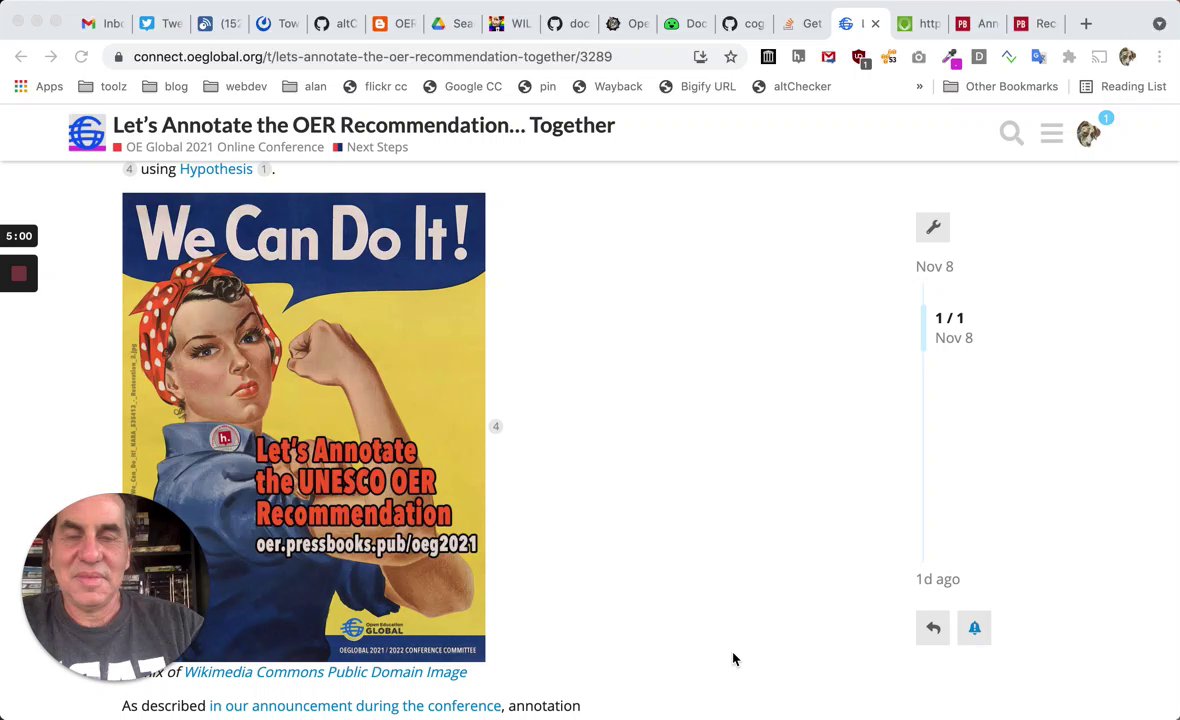The width and height of the screenshot is (1180, 720).
Task: Switch to the Twitter tab
Action: tap(161, 24)
